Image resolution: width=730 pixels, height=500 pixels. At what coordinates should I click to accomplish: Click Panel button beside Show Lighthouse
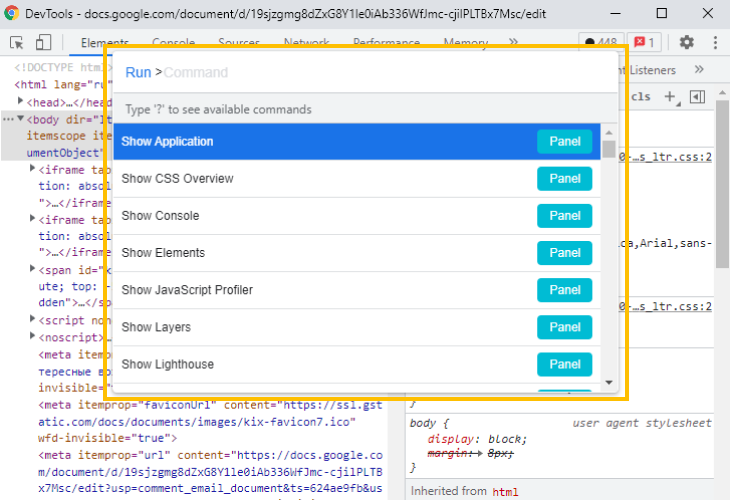[564, 364]
